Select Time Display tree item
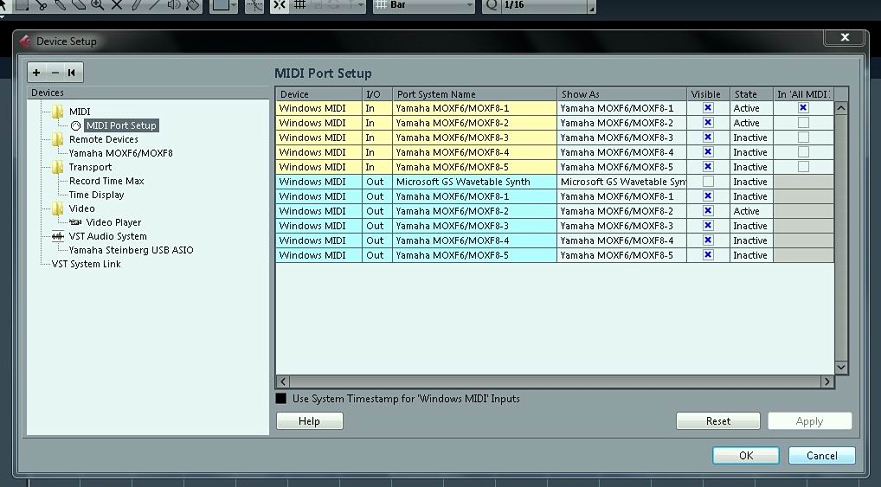 (97, 194)
